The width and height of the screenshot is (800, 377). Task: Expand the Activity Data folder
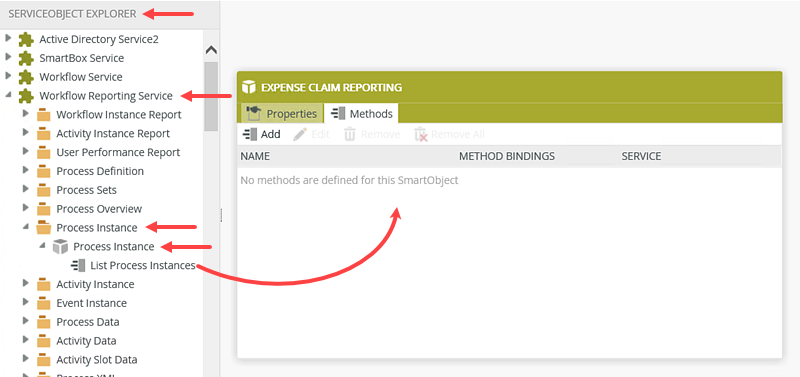26,340
